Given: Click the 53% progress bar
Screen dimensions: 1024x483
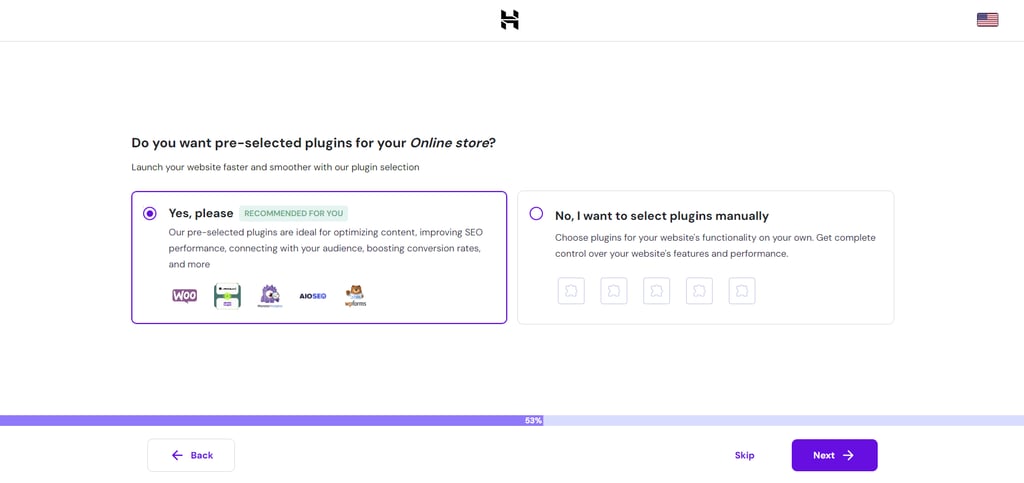Looking at the screenshot, I should (512, 420).
